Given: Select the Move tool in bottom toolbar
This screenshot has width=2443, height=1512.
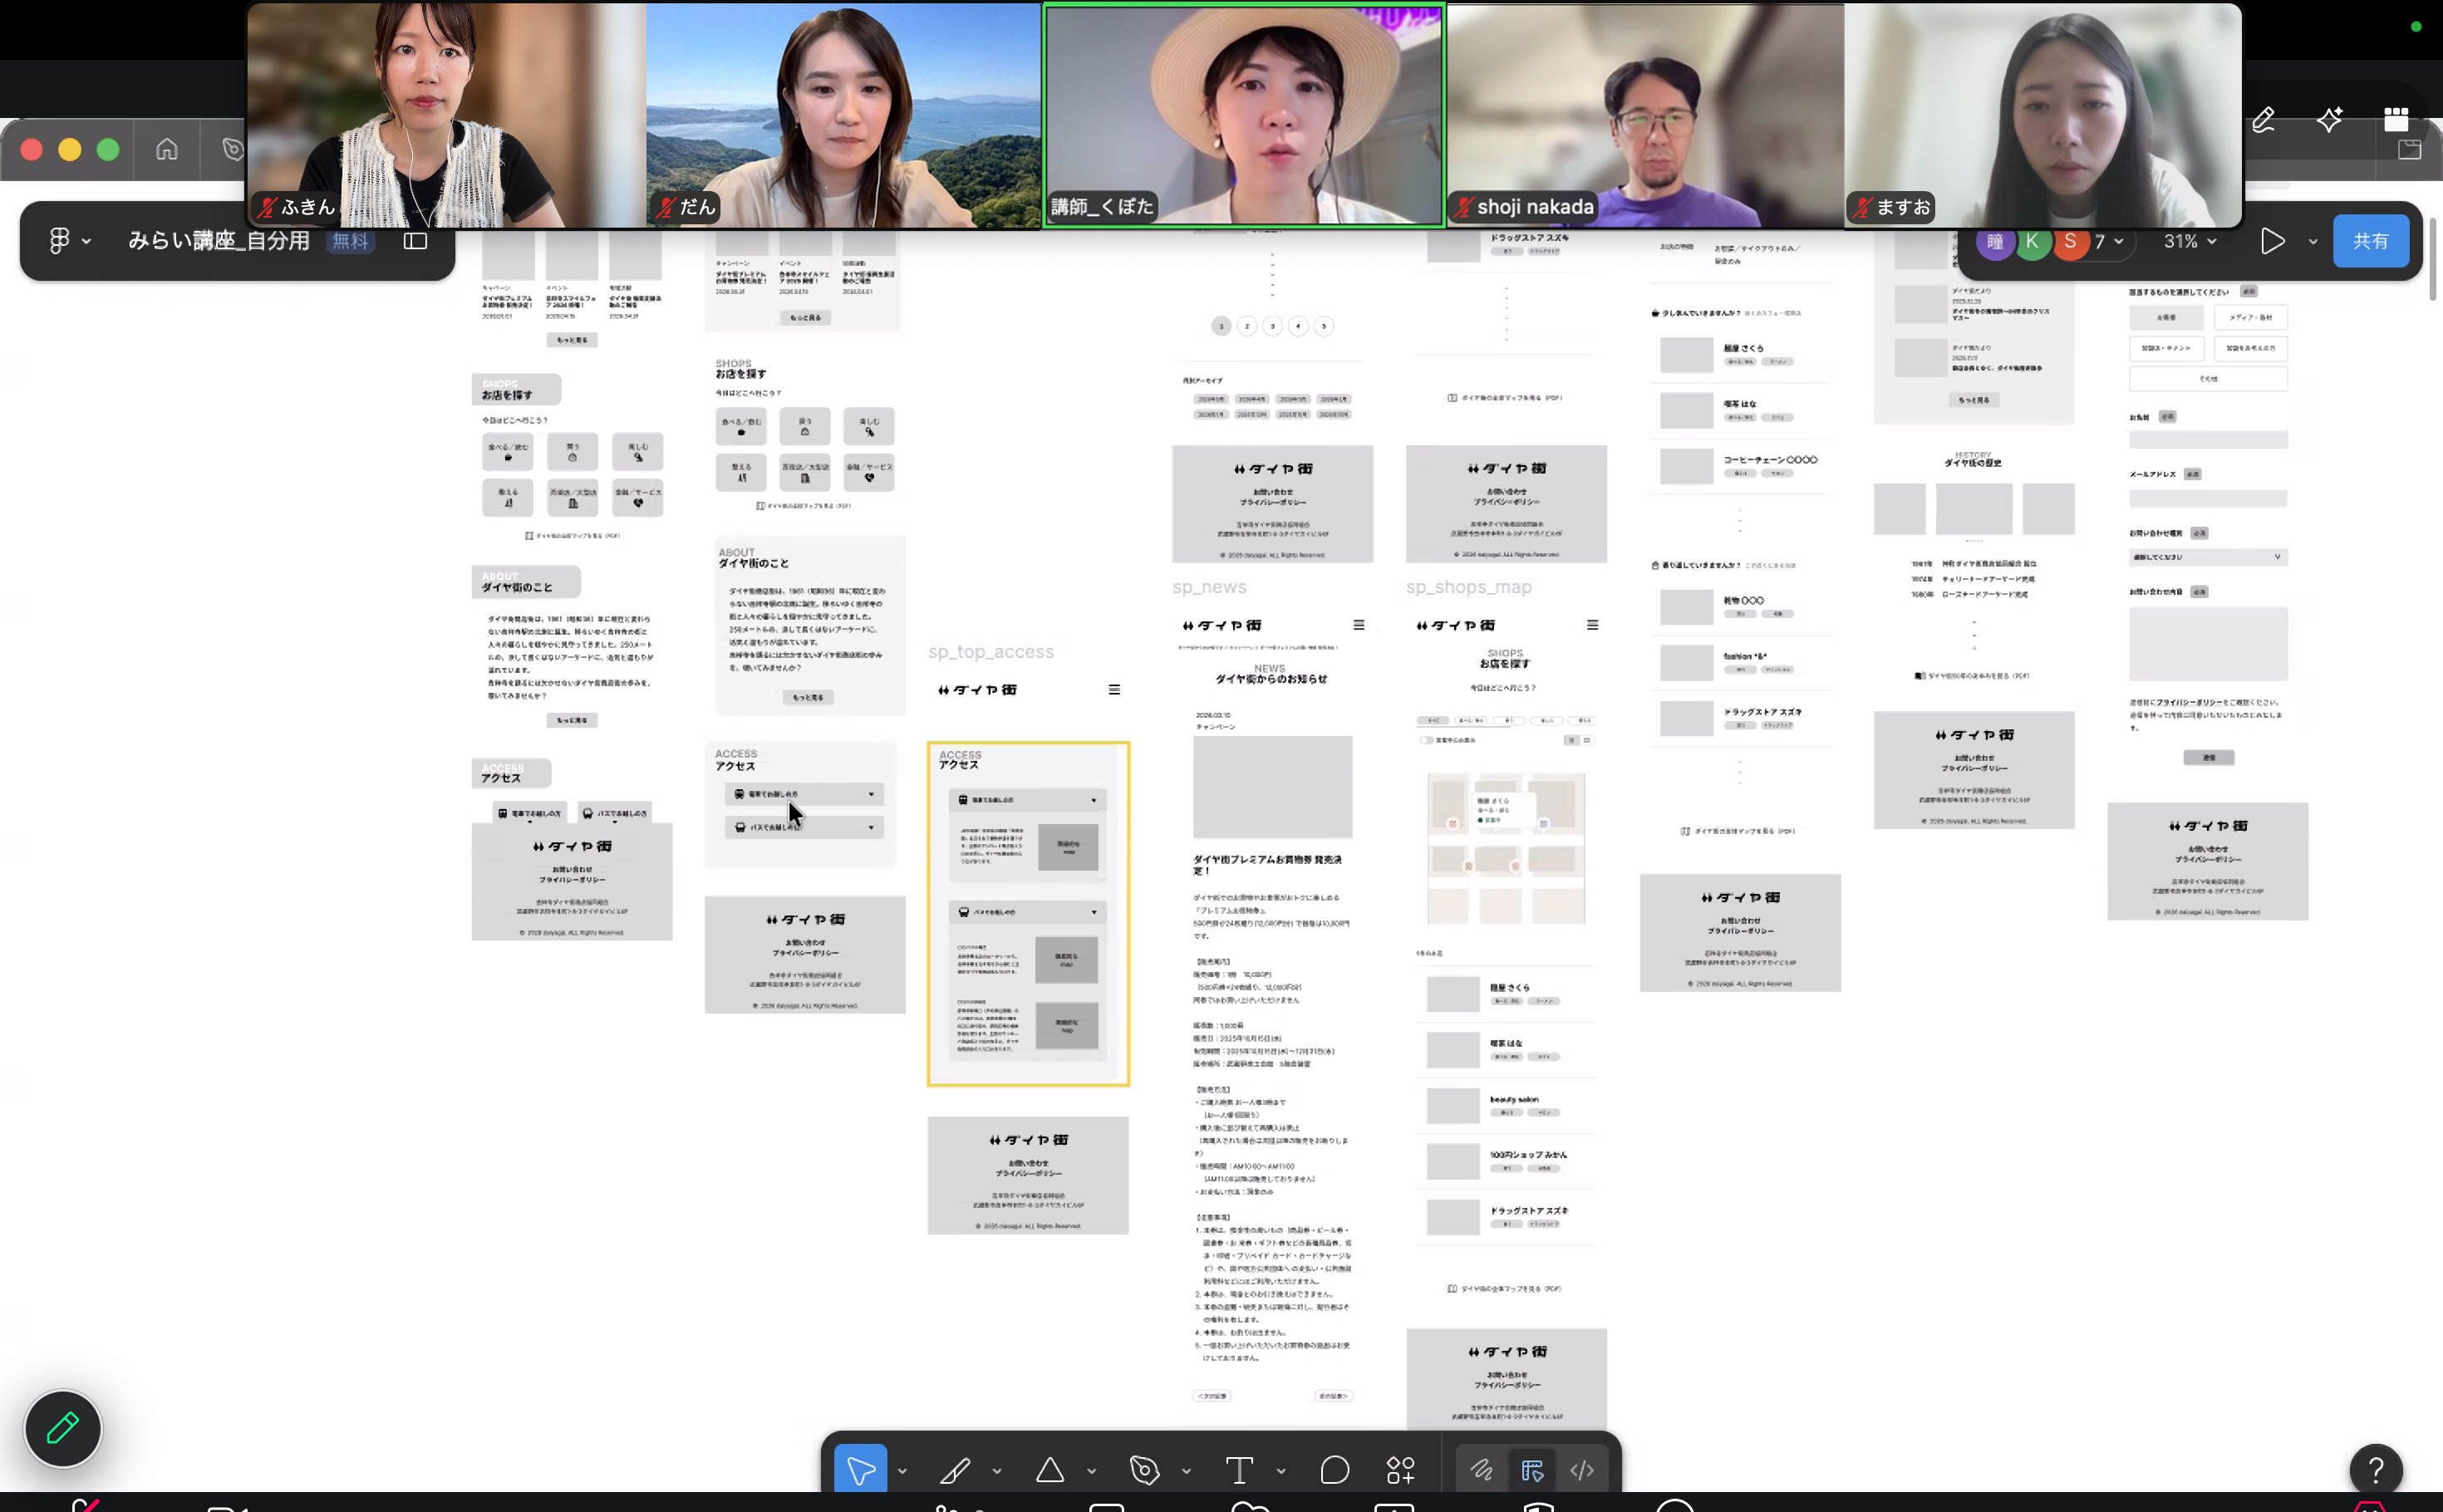Looking at the screenshot, I should (860, 1470).
